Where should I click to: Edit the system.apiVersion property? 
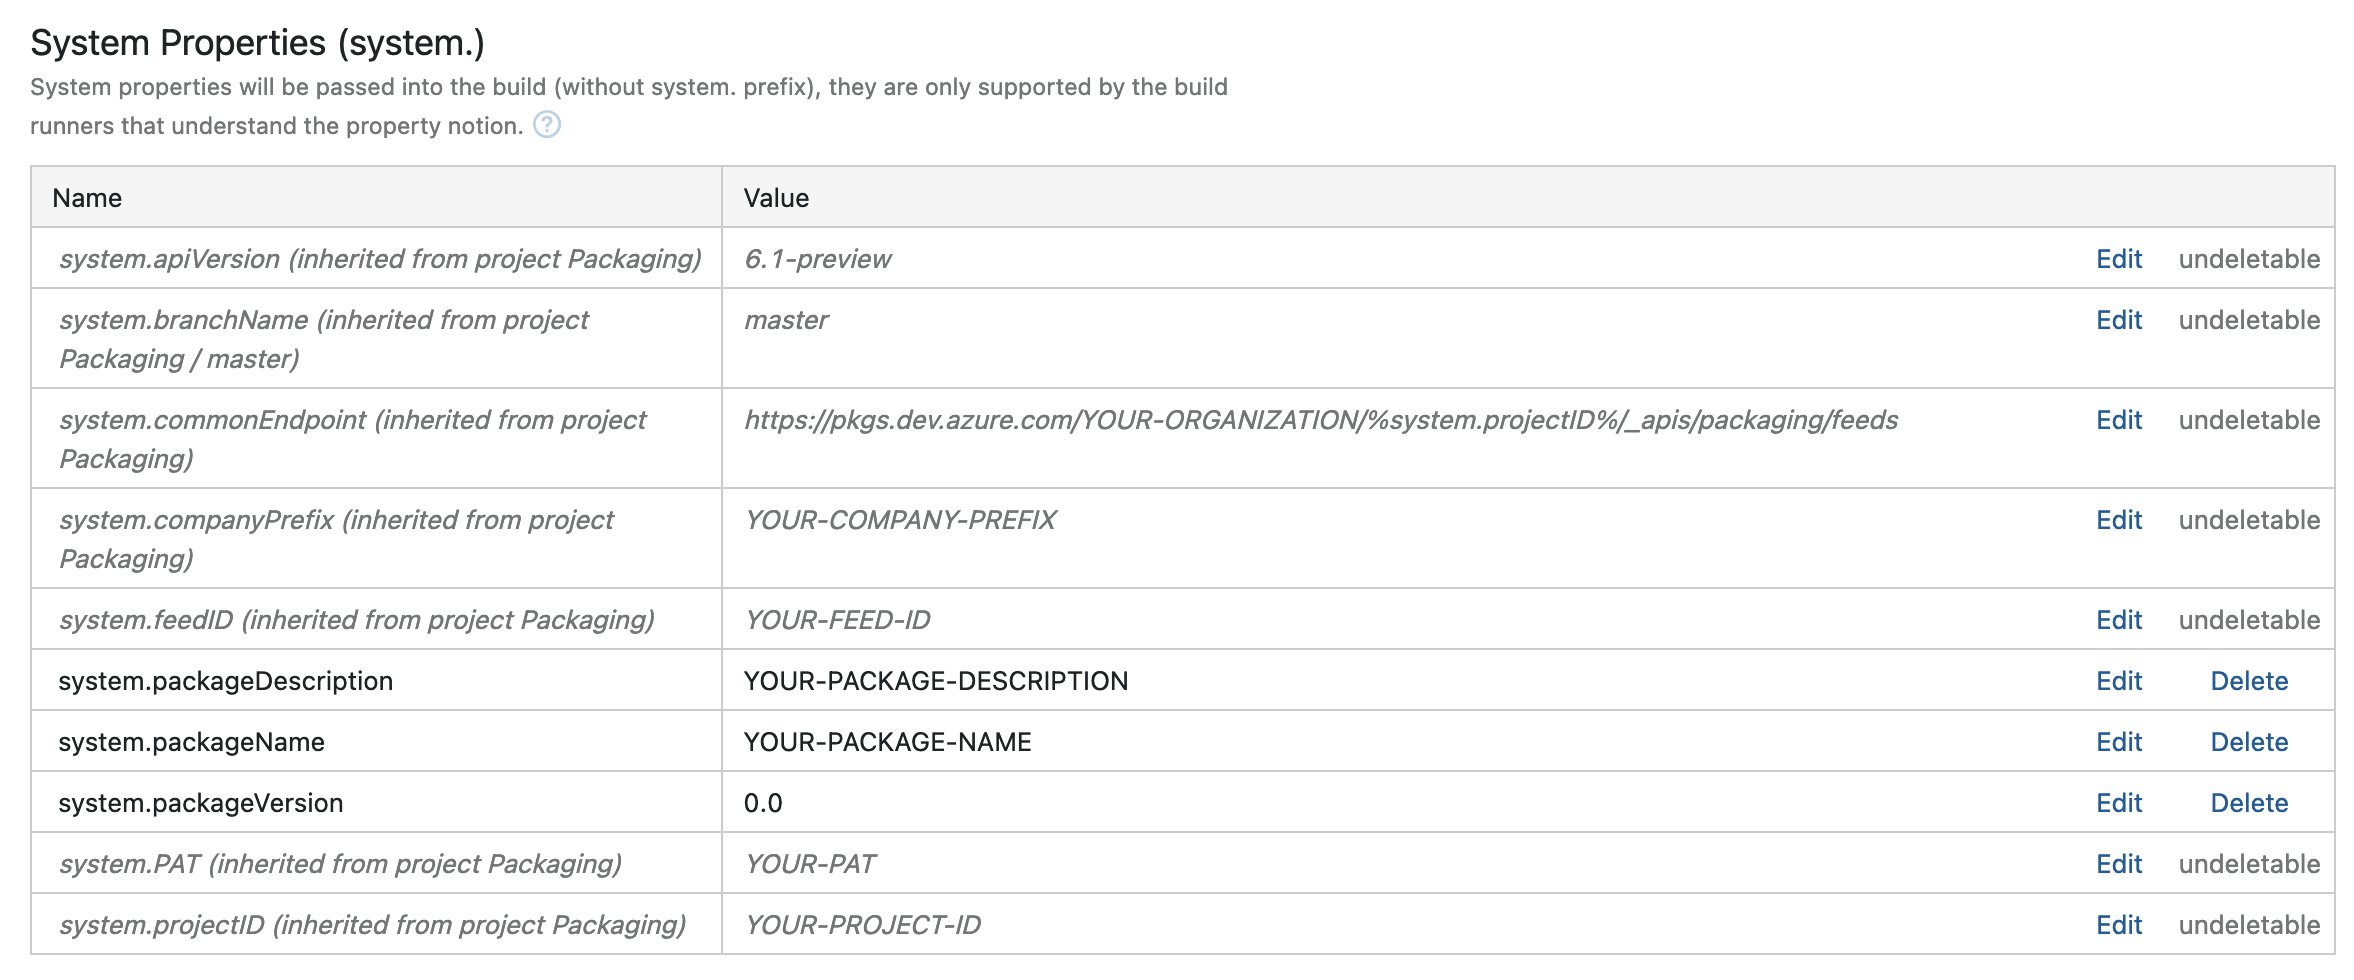(x=2119, y=259)
